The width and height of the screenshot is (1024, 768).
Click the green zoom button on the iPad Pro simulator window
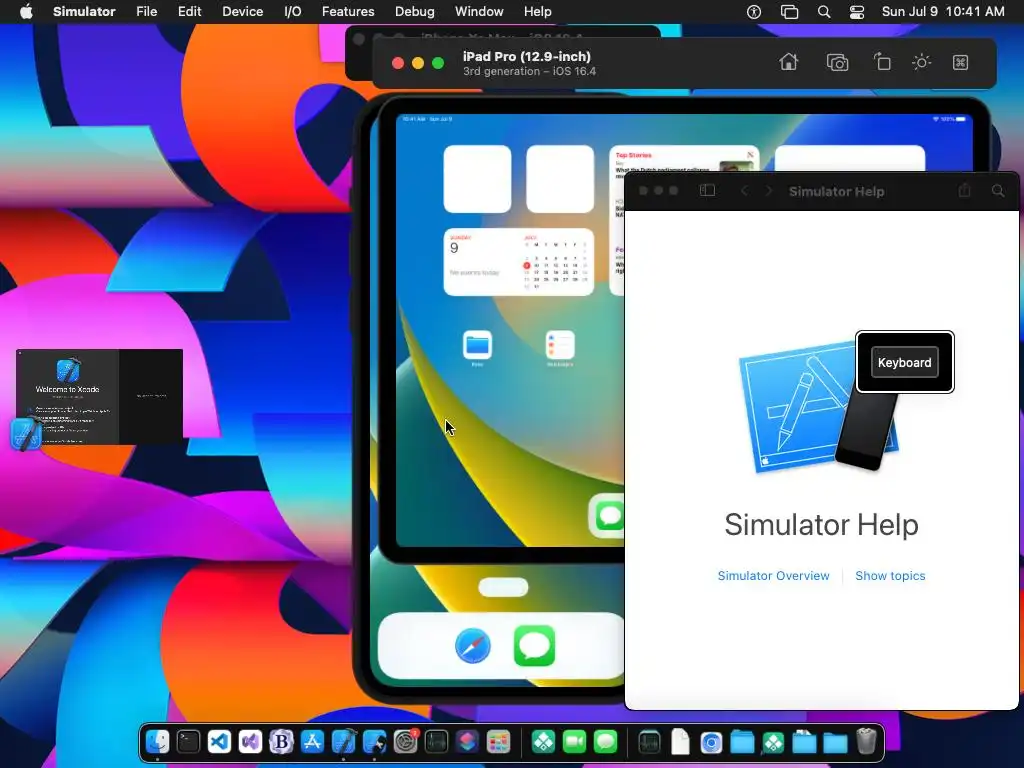point(438,63)
